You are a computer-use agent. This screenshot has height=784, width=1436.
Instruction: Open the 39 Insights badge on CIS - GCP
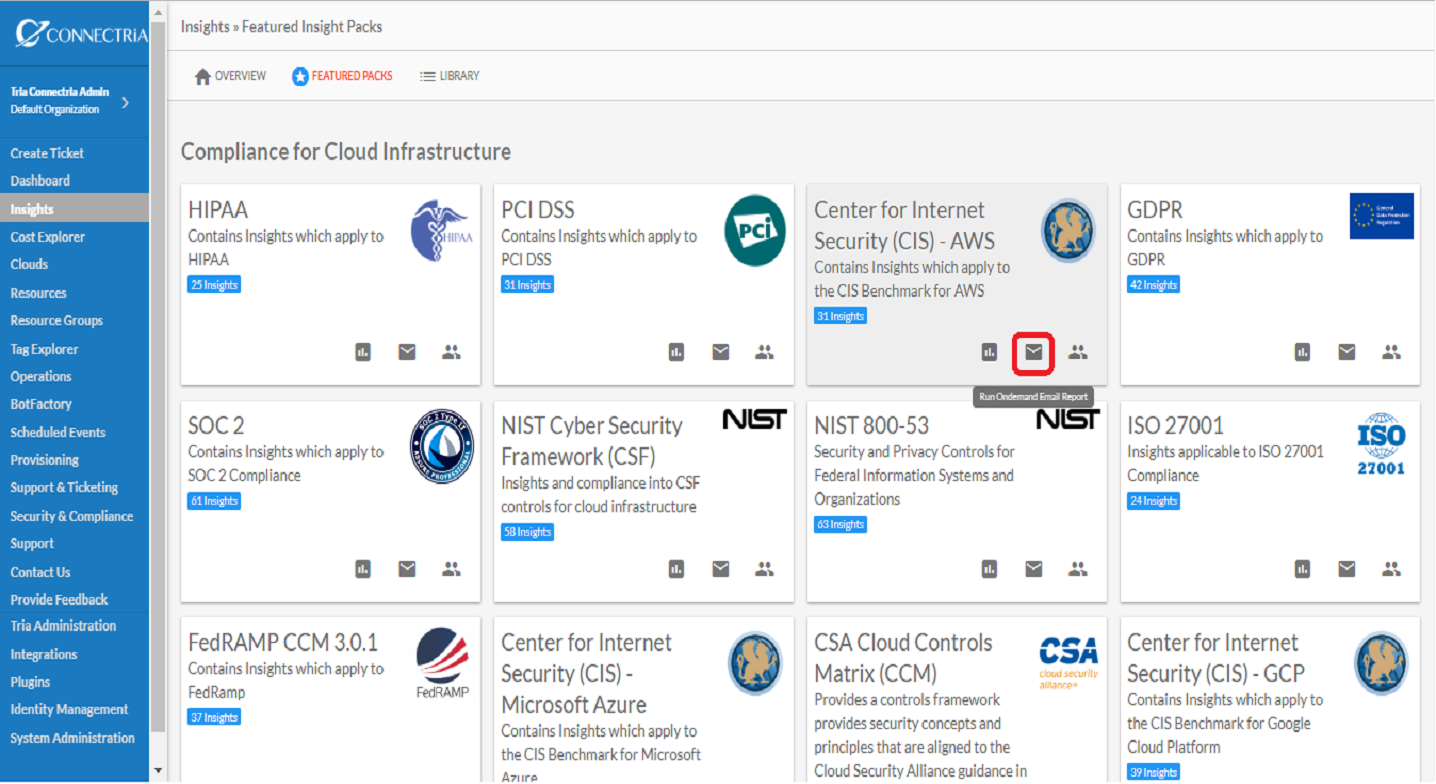point(1153,772)
